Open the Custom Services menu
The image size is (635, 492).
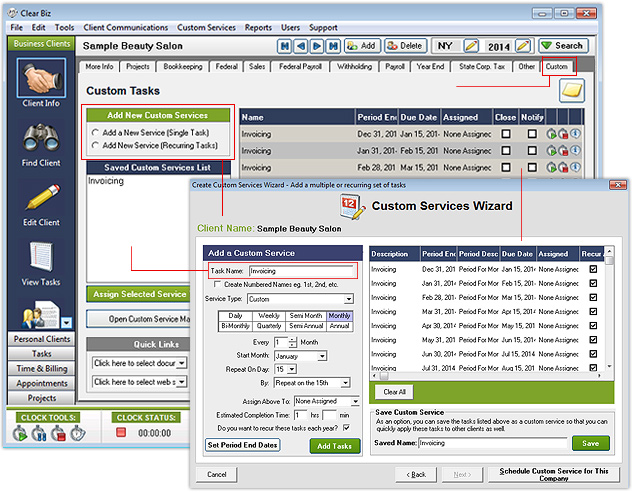206,28
